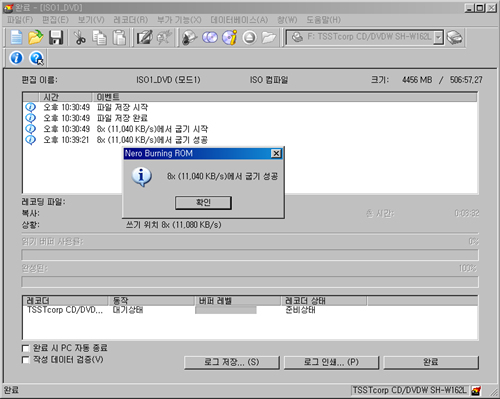
Task: Open a compilation with the folder icon
Action: point(36,37)
